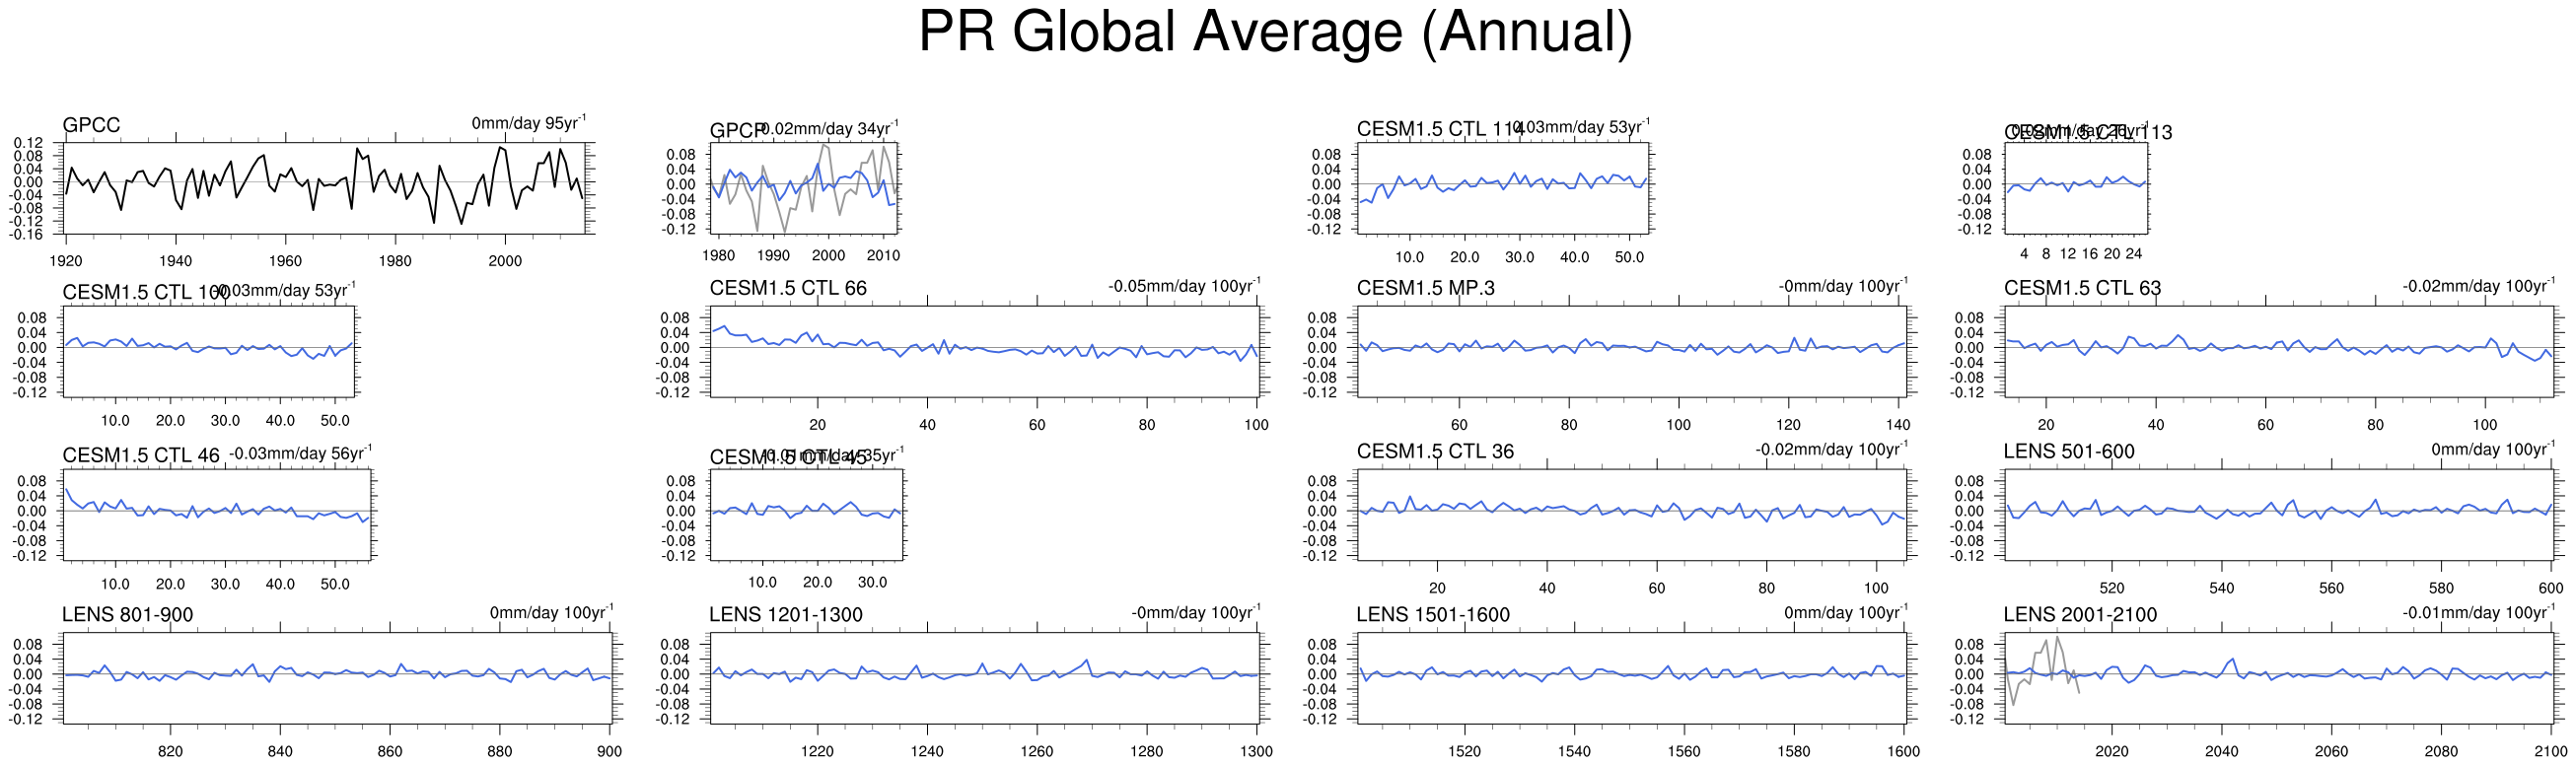Open the LENS 1201-1300 time series
Viewport: 2576px width, 765px height.
click(985, 677)
